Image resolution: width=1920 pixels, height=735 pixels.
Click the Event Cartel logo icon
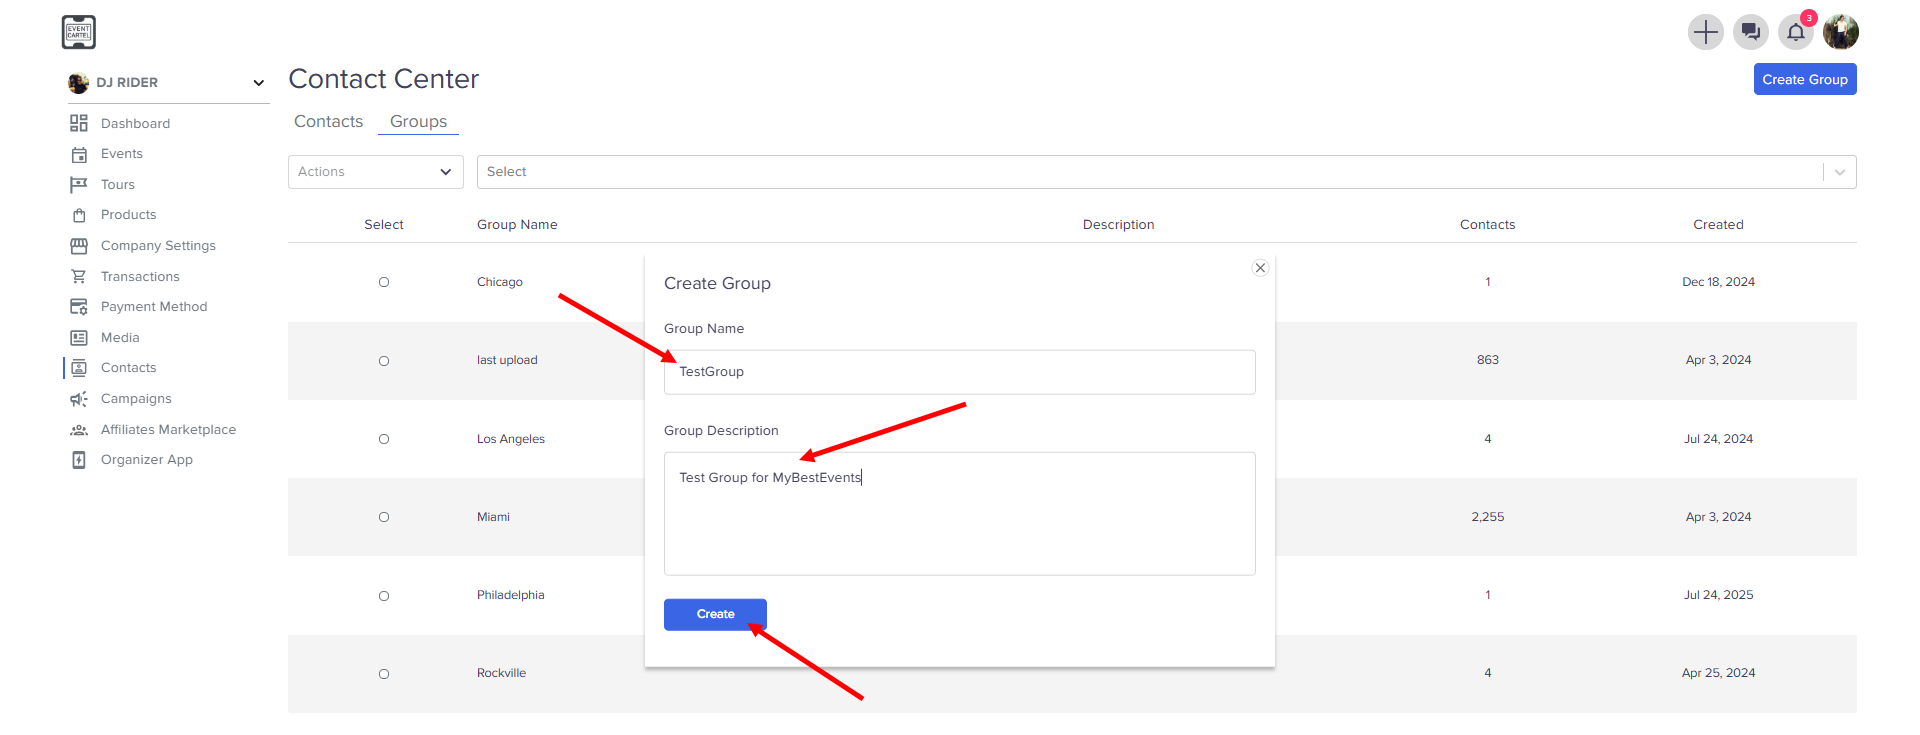[x=79, y=32]
